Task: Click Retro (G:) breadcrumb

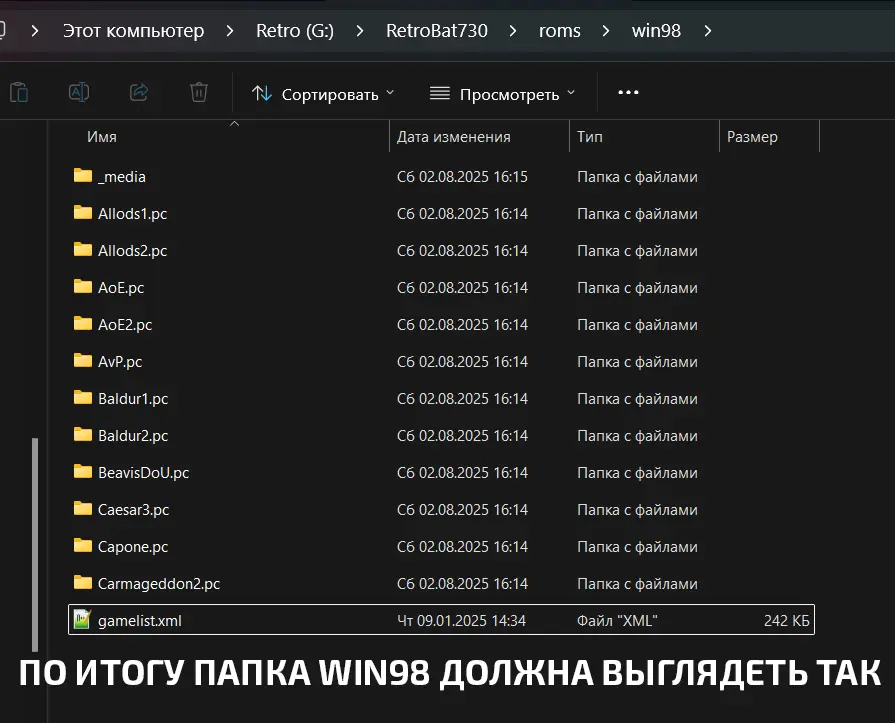Action: pos(295,30)
